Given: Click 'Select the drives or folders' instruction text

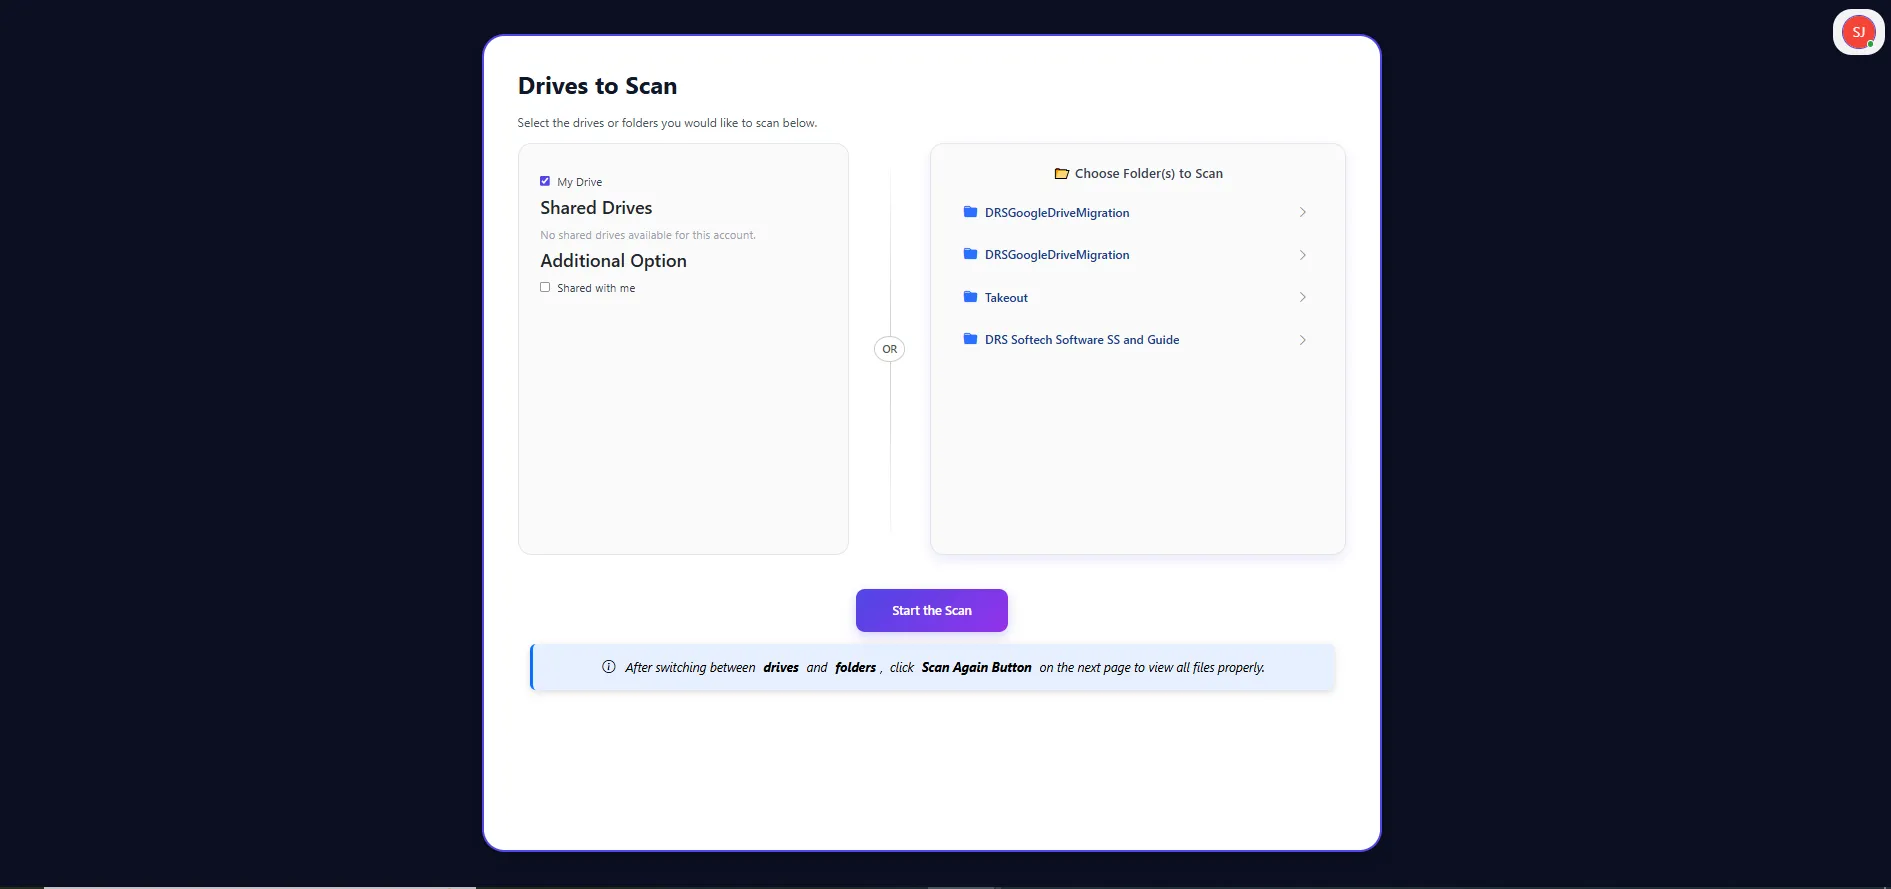Looking at the screenshot, I should [667, 123].
